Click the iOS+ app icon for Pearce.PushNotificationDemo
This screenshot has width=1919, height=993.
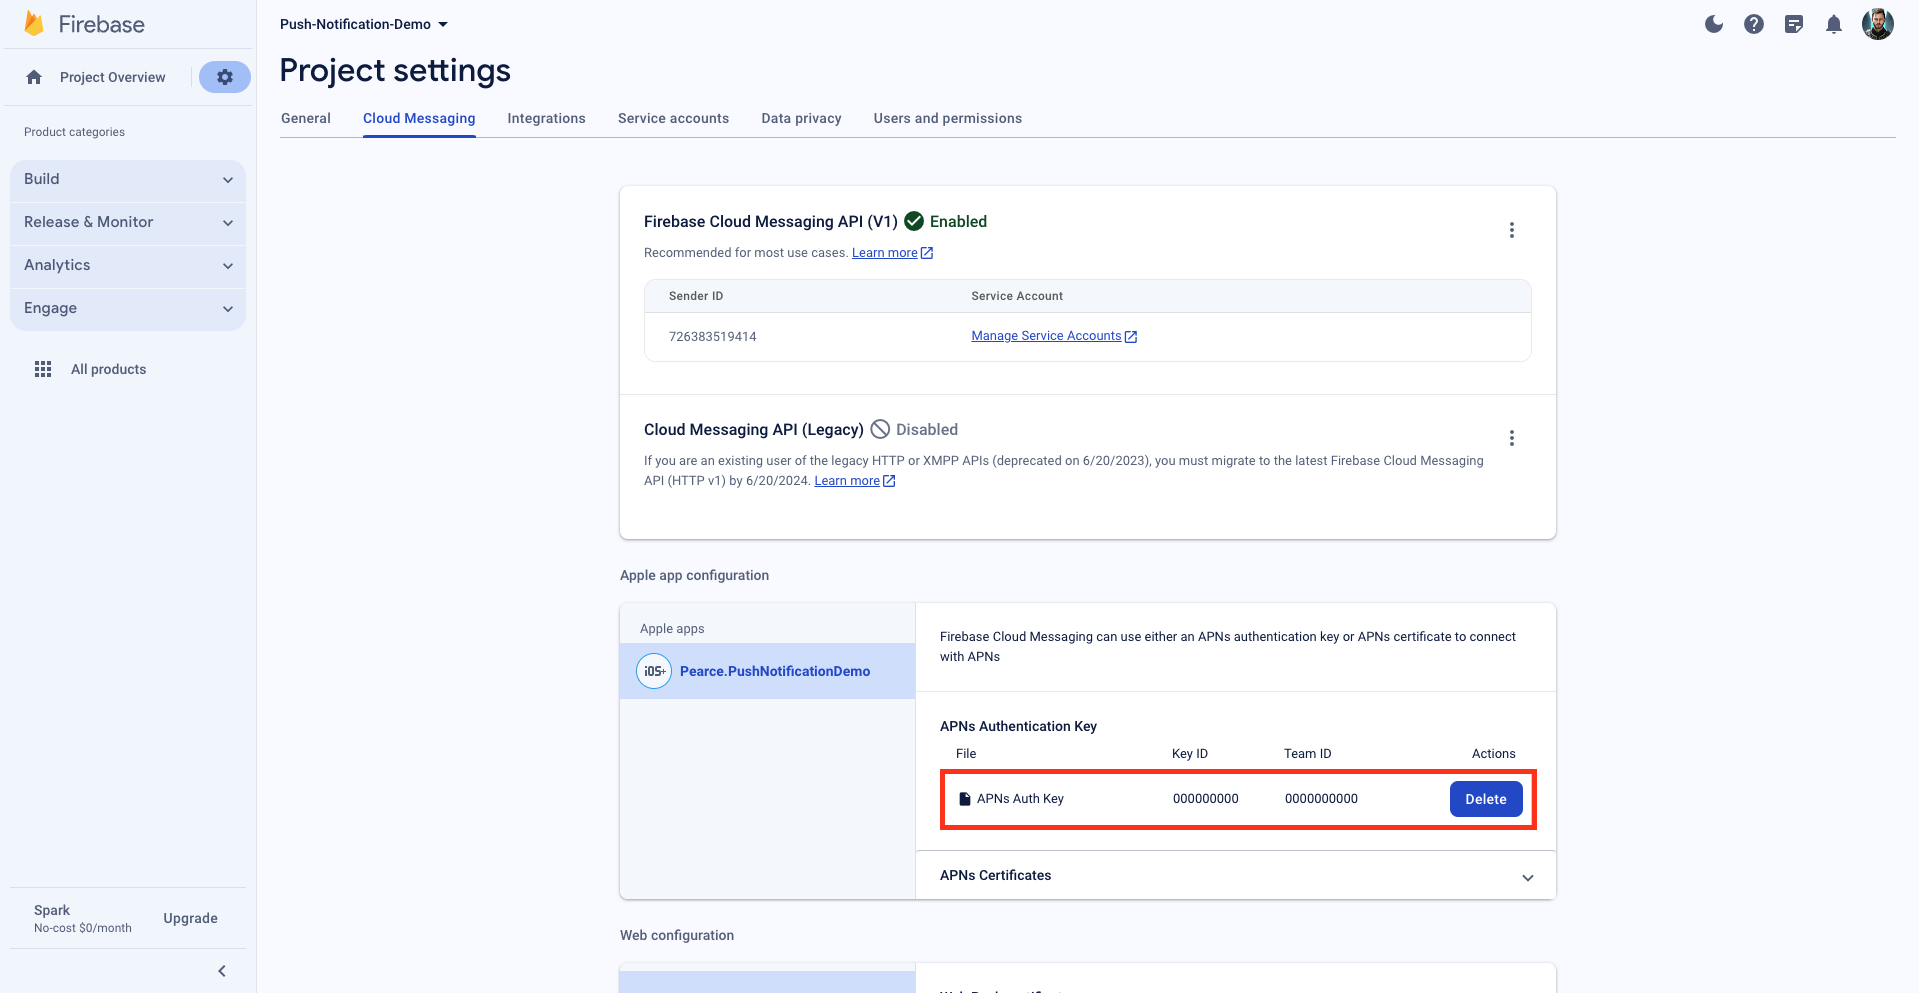pos(654,671)
